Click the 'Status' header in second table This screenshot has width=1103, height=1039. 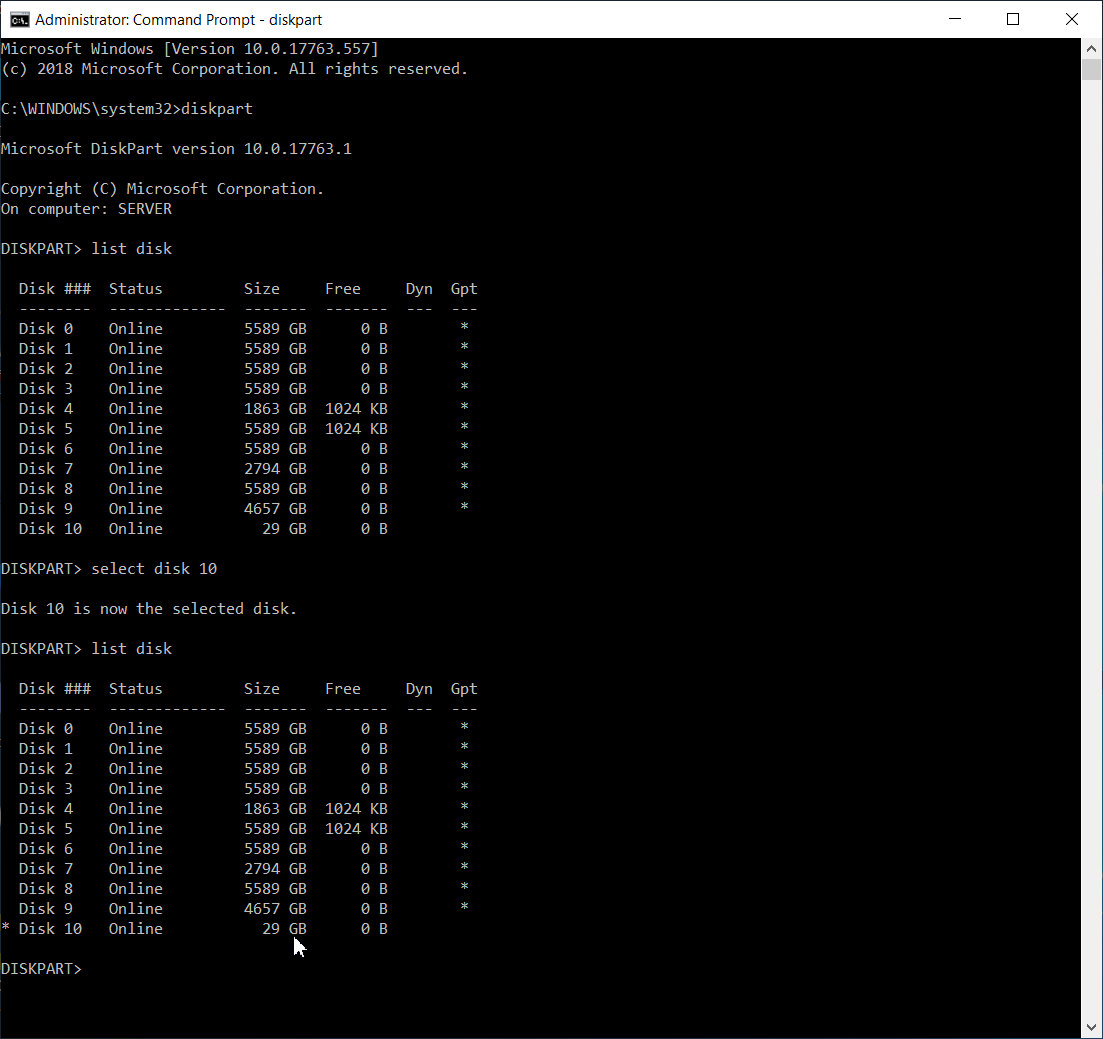click(135, 689)
